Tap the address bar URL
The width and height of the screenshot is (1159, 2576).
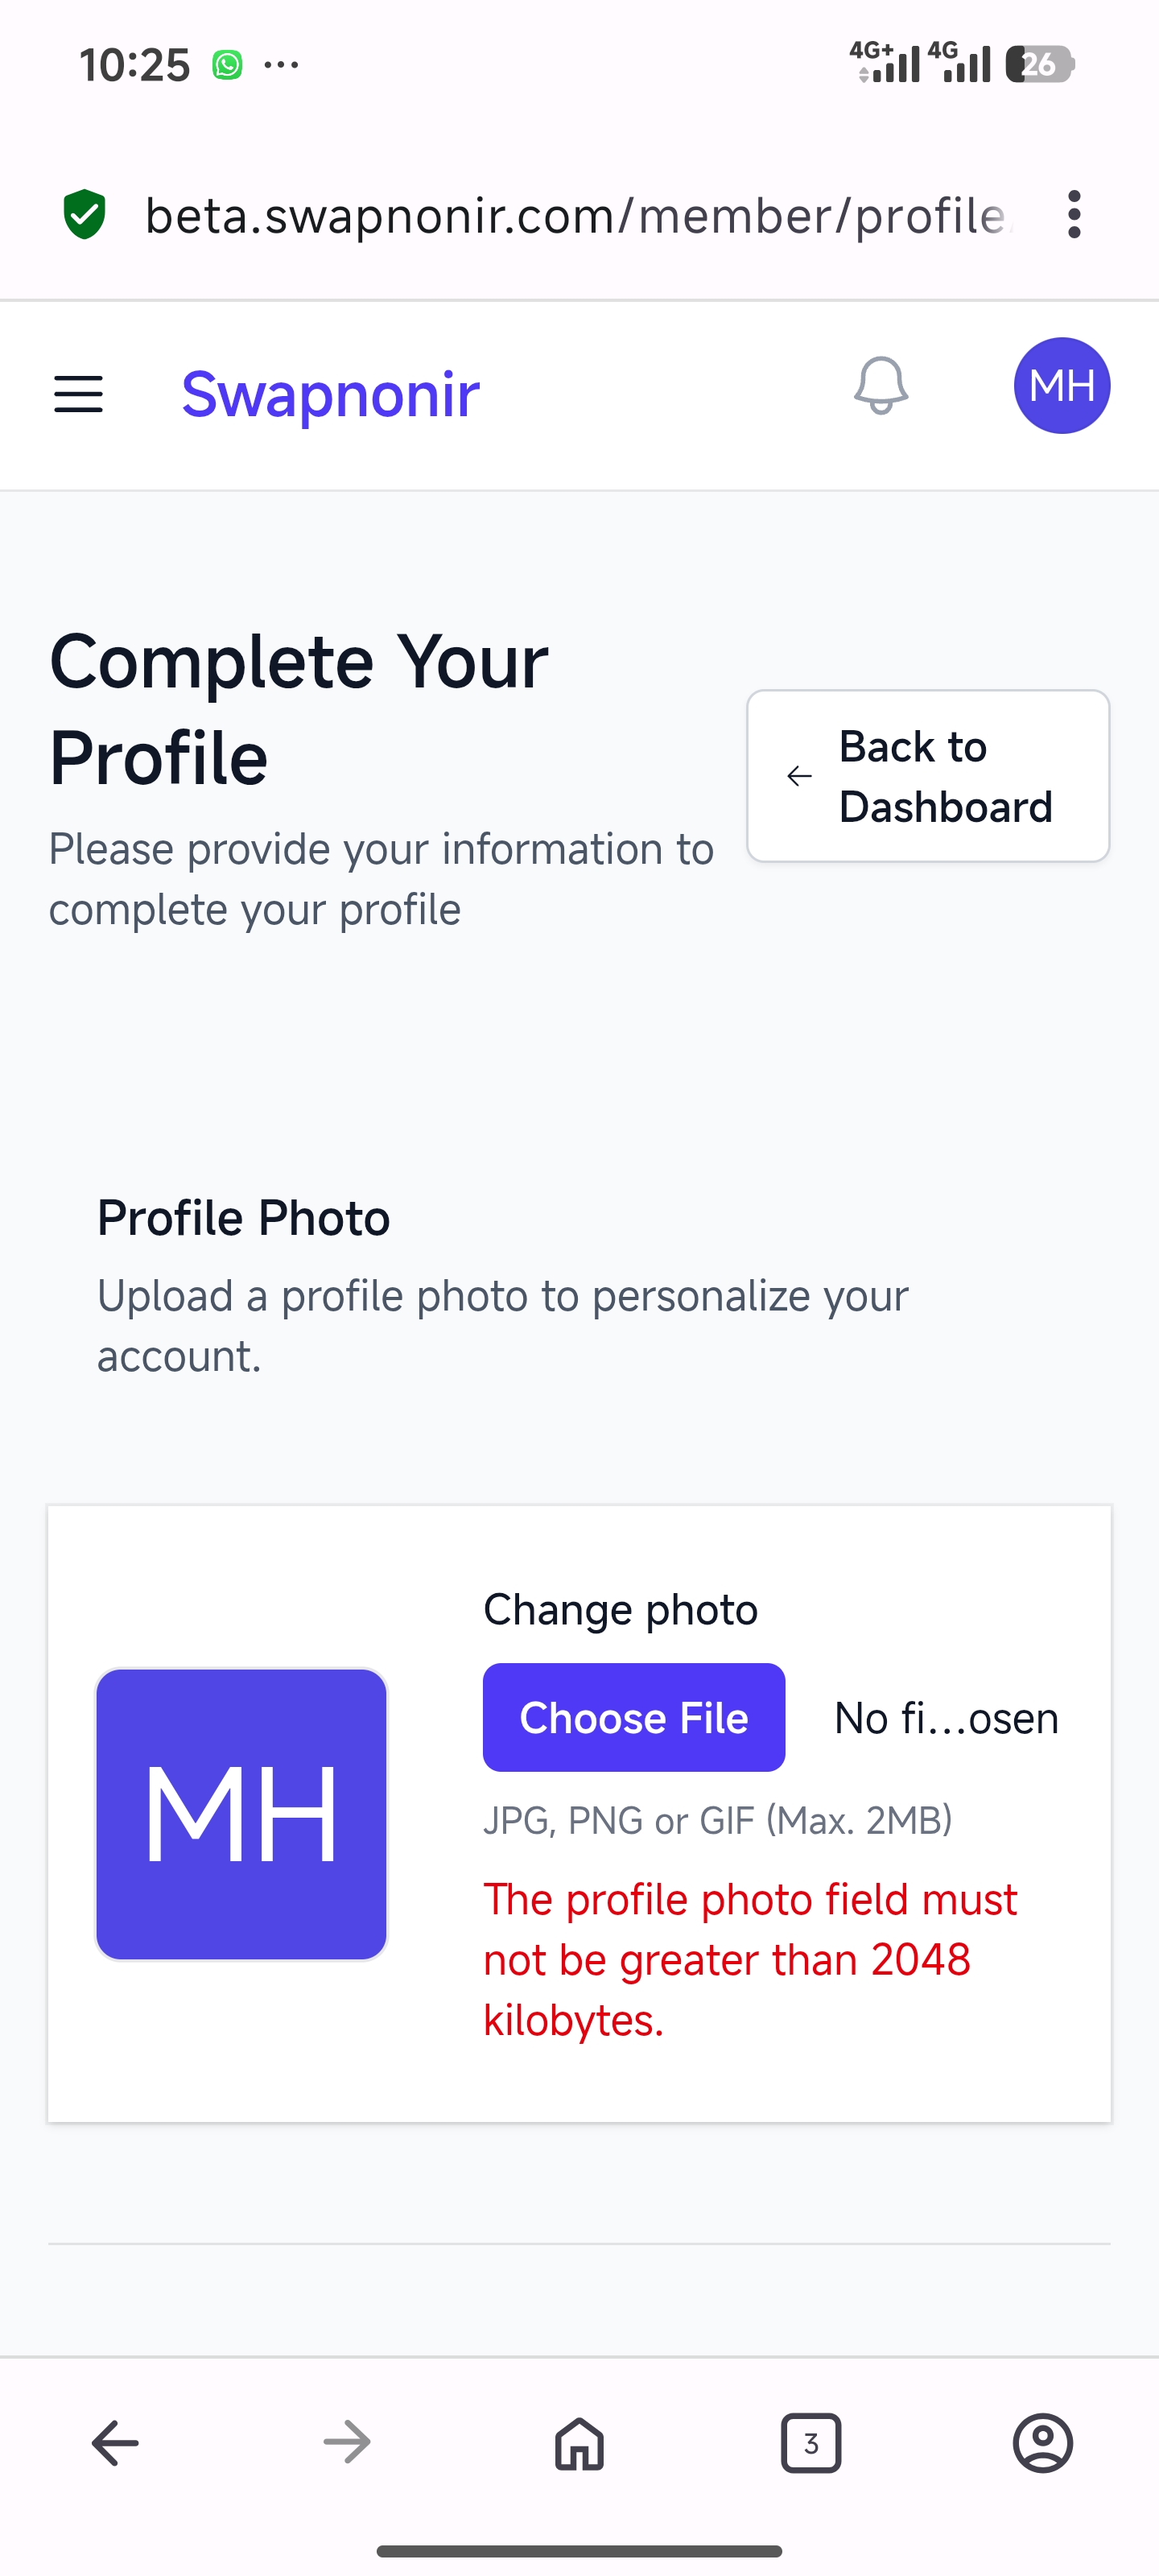click(x=578, y=215)
